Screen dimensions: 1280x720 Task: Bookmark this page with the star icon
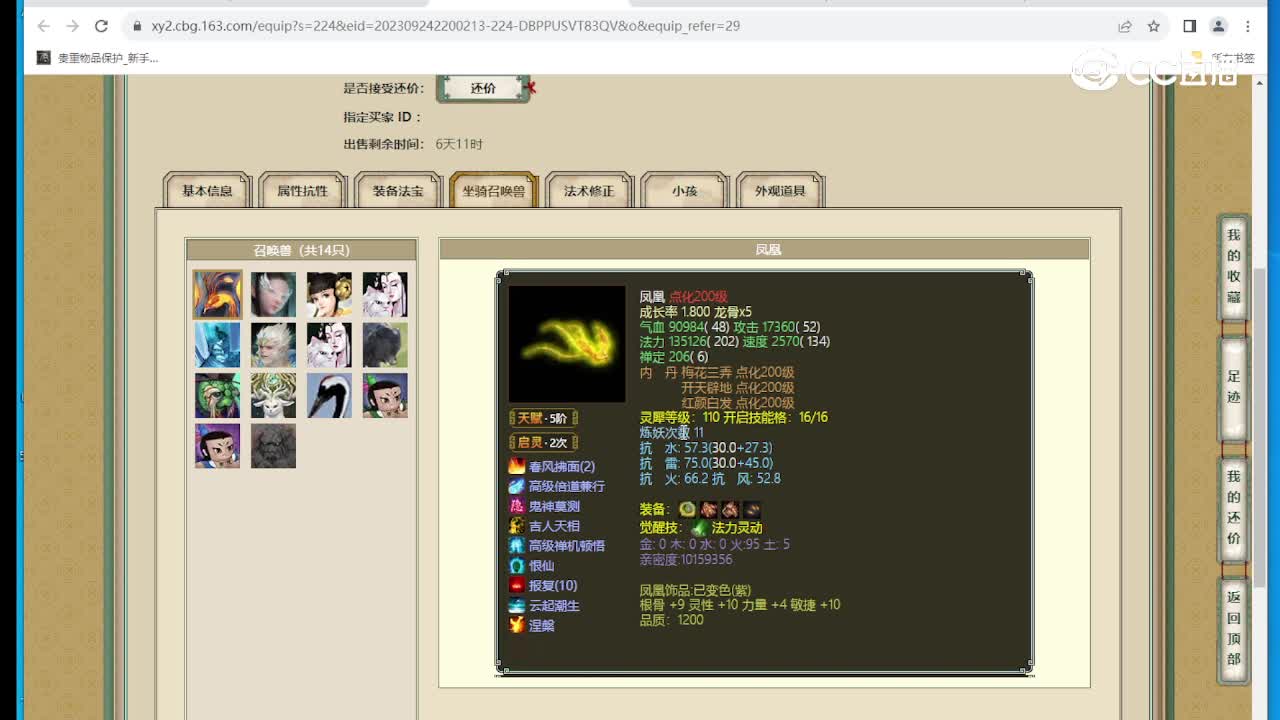[x=1153, y=26]
